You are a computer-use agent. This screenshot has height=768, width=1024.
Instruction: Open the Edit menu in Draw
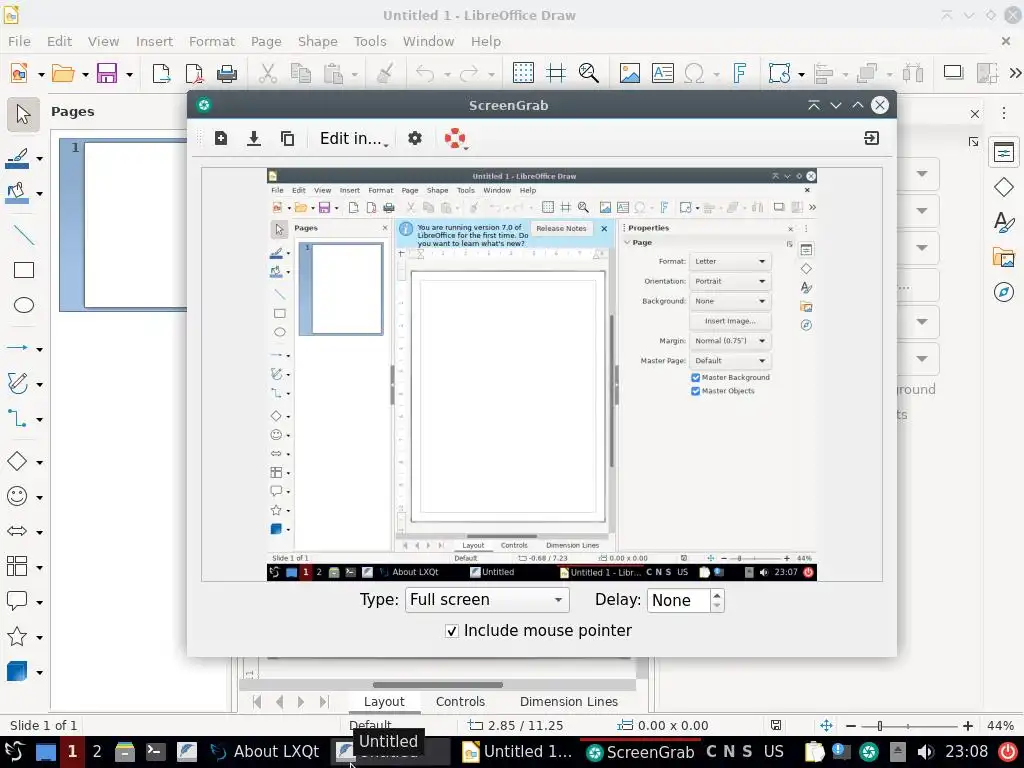click(59, 41)
